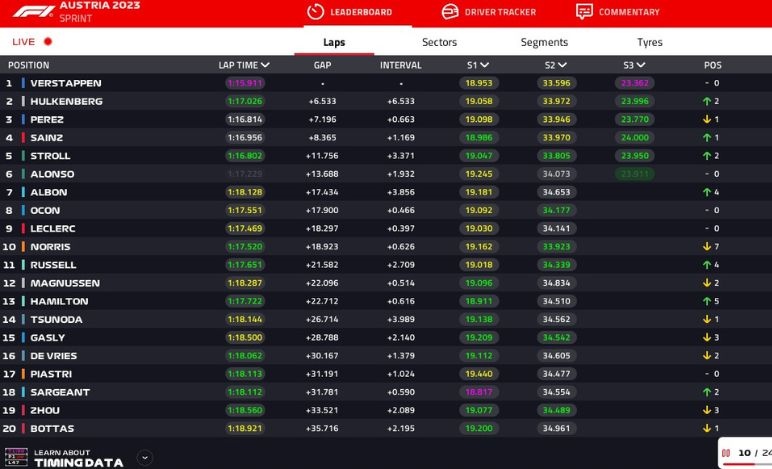Click the Timing Data thumbnail icon

pos(14,458)
